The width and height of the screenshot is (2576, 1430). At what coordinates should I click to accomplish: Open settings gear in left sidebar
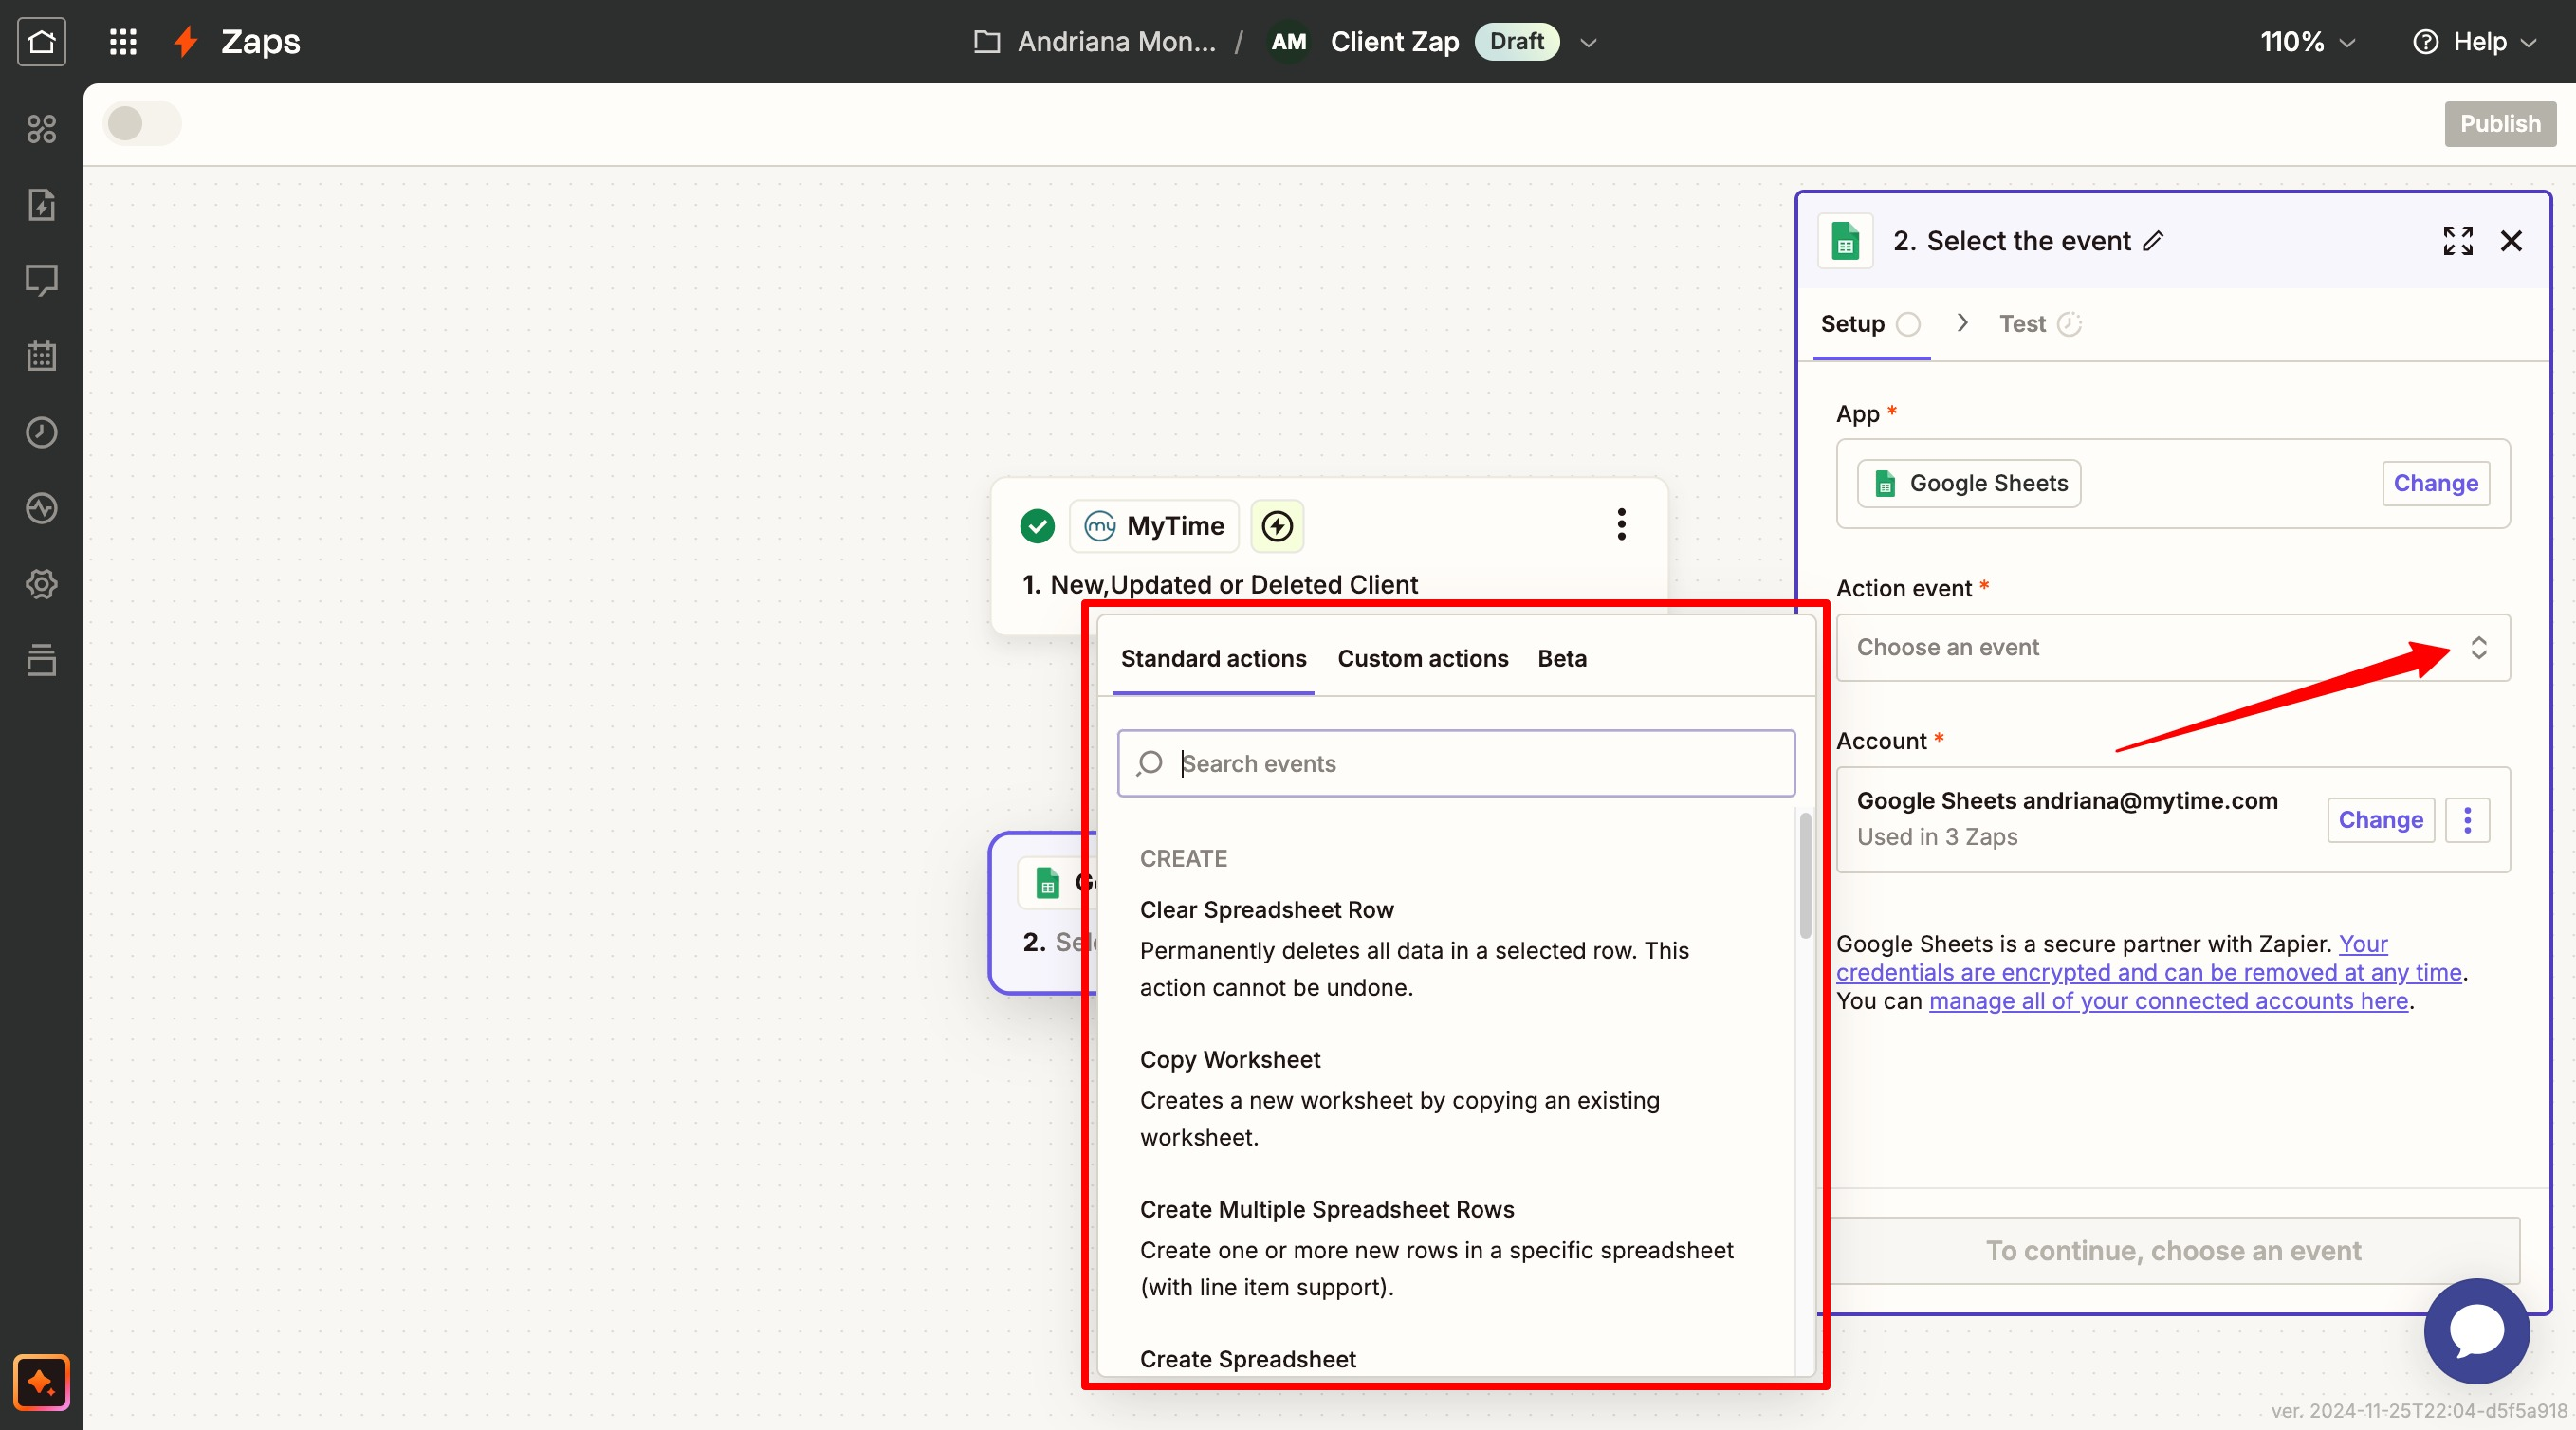coord(41,584)
